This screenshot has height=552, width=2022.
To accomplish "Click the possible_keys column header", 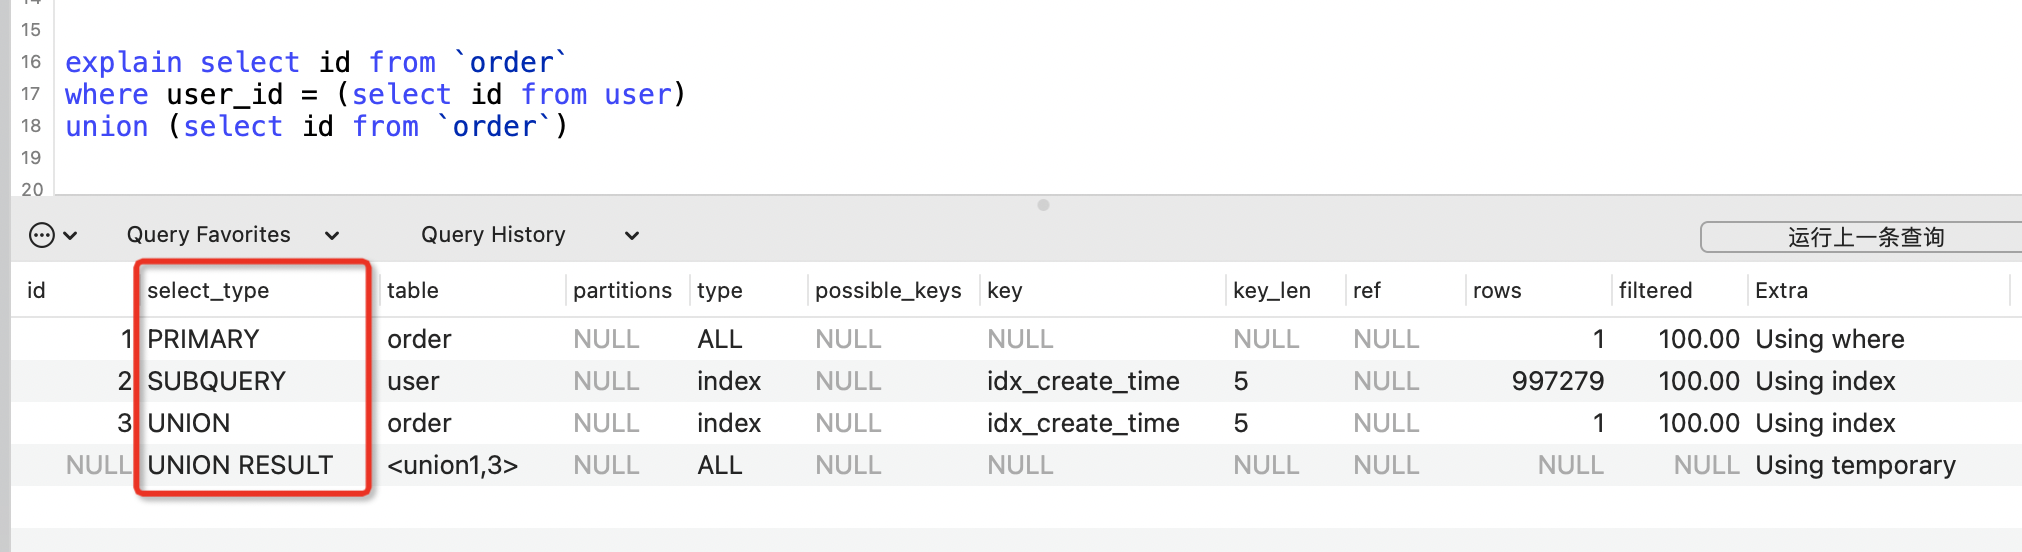I will point(888,291).
